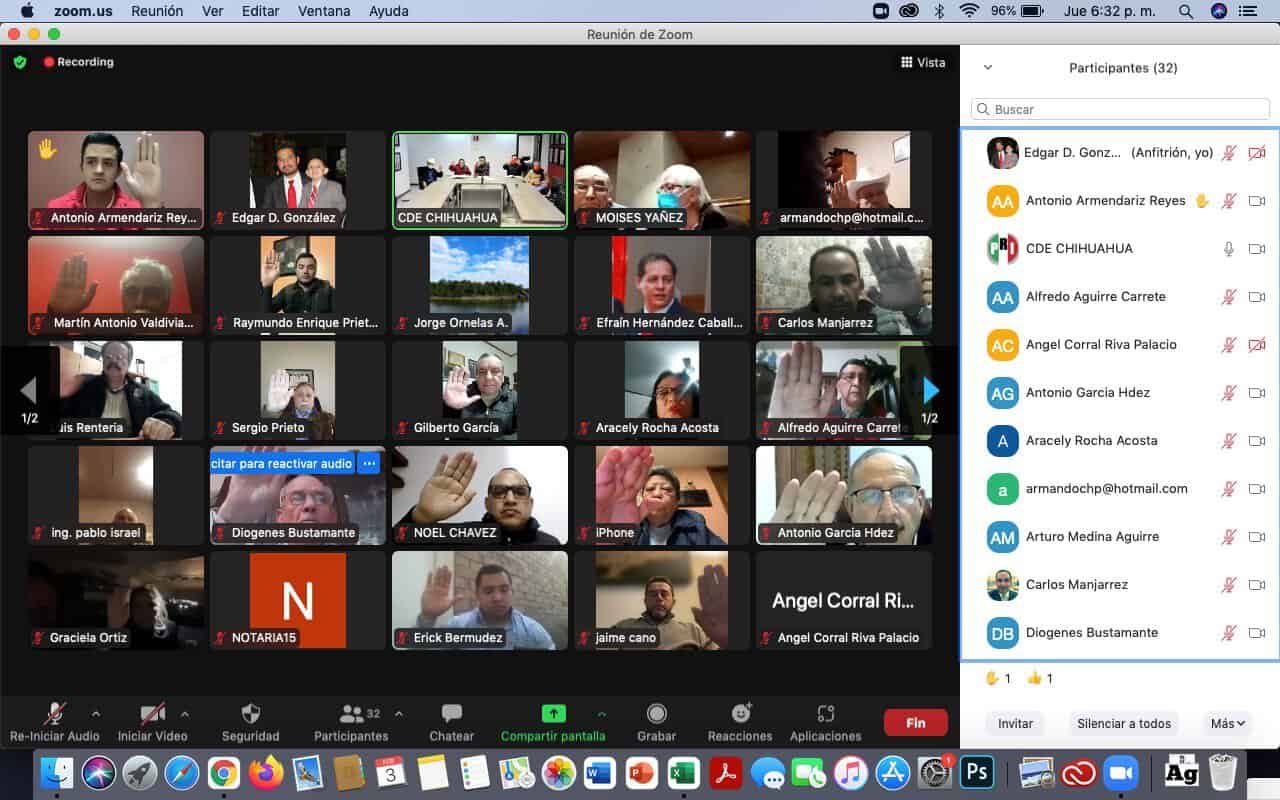
Task: Toggle Re-Iniciar Audio microphone
Action: 54,714
